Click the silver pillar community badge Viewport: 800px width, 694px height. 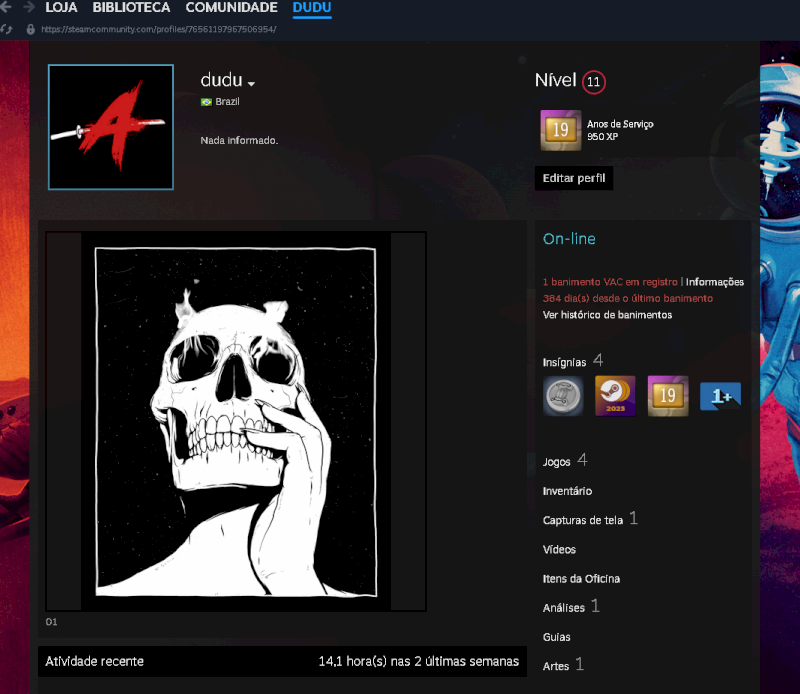point(563,396)
